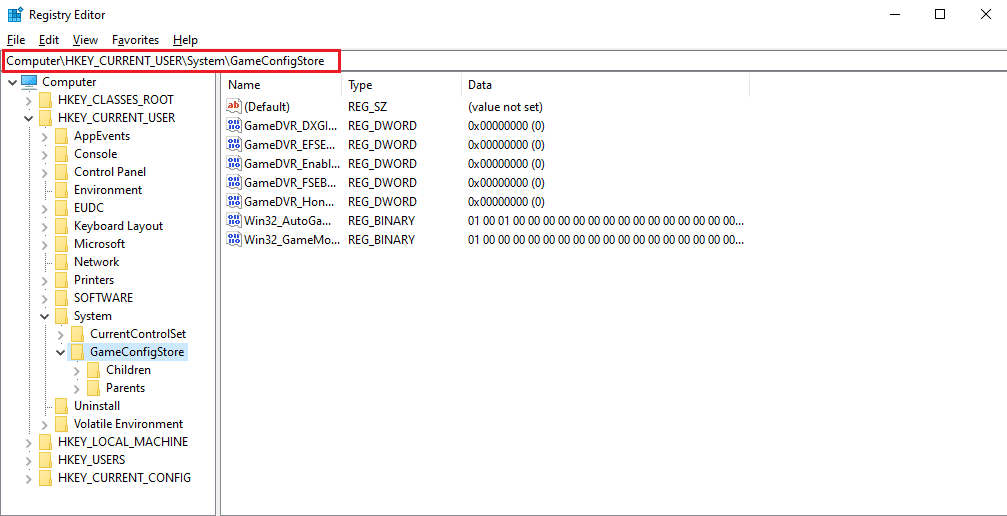Click the AppEvents folder icon
This screenshot has height=516, width=1007.
click(61, 136)
